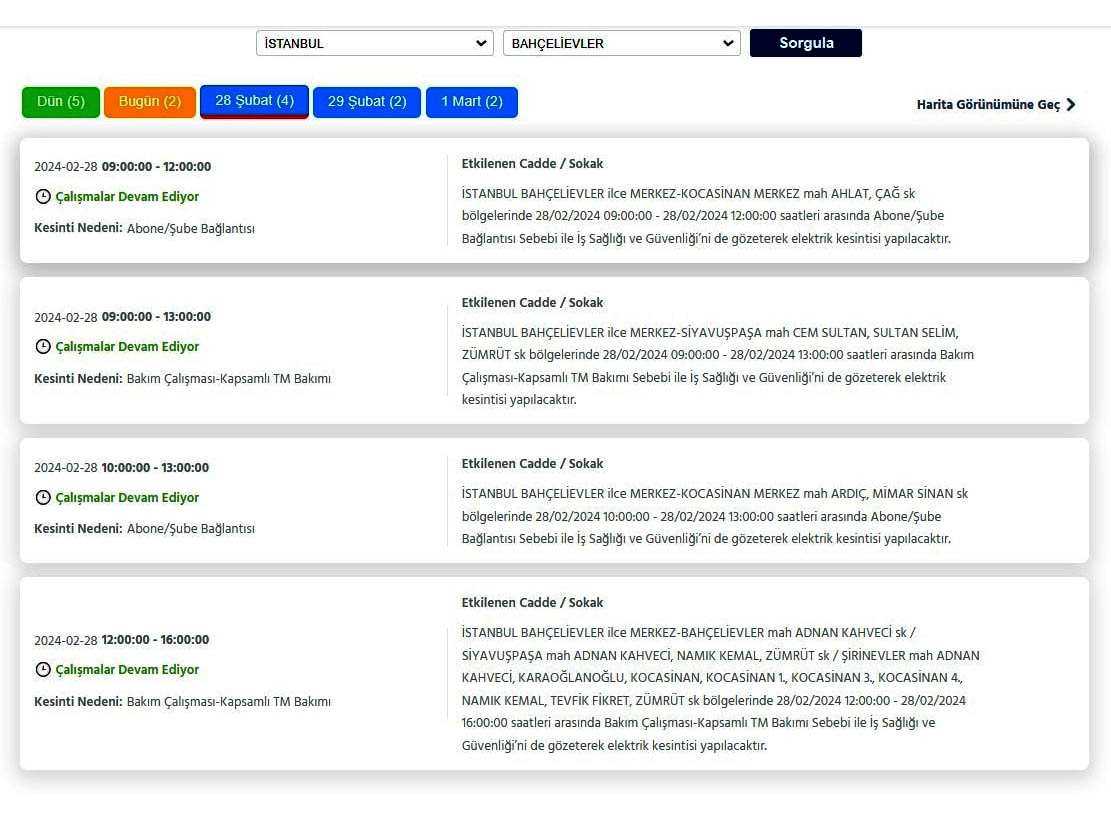Switch to the 29 Şubat (2) tab
Viewport: 1111px width, 830px height.
click(367, 102)
